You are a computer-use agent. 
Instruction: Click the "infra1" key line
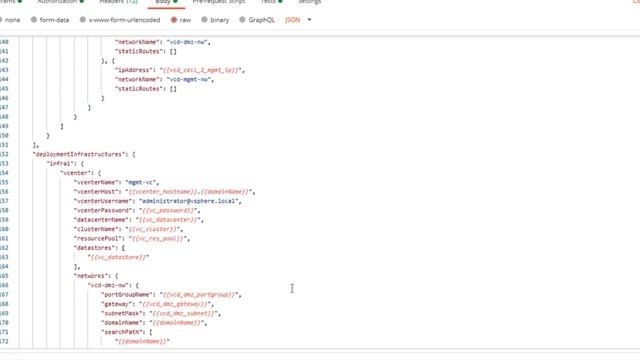pyautogui.click(x=65, y=164)
